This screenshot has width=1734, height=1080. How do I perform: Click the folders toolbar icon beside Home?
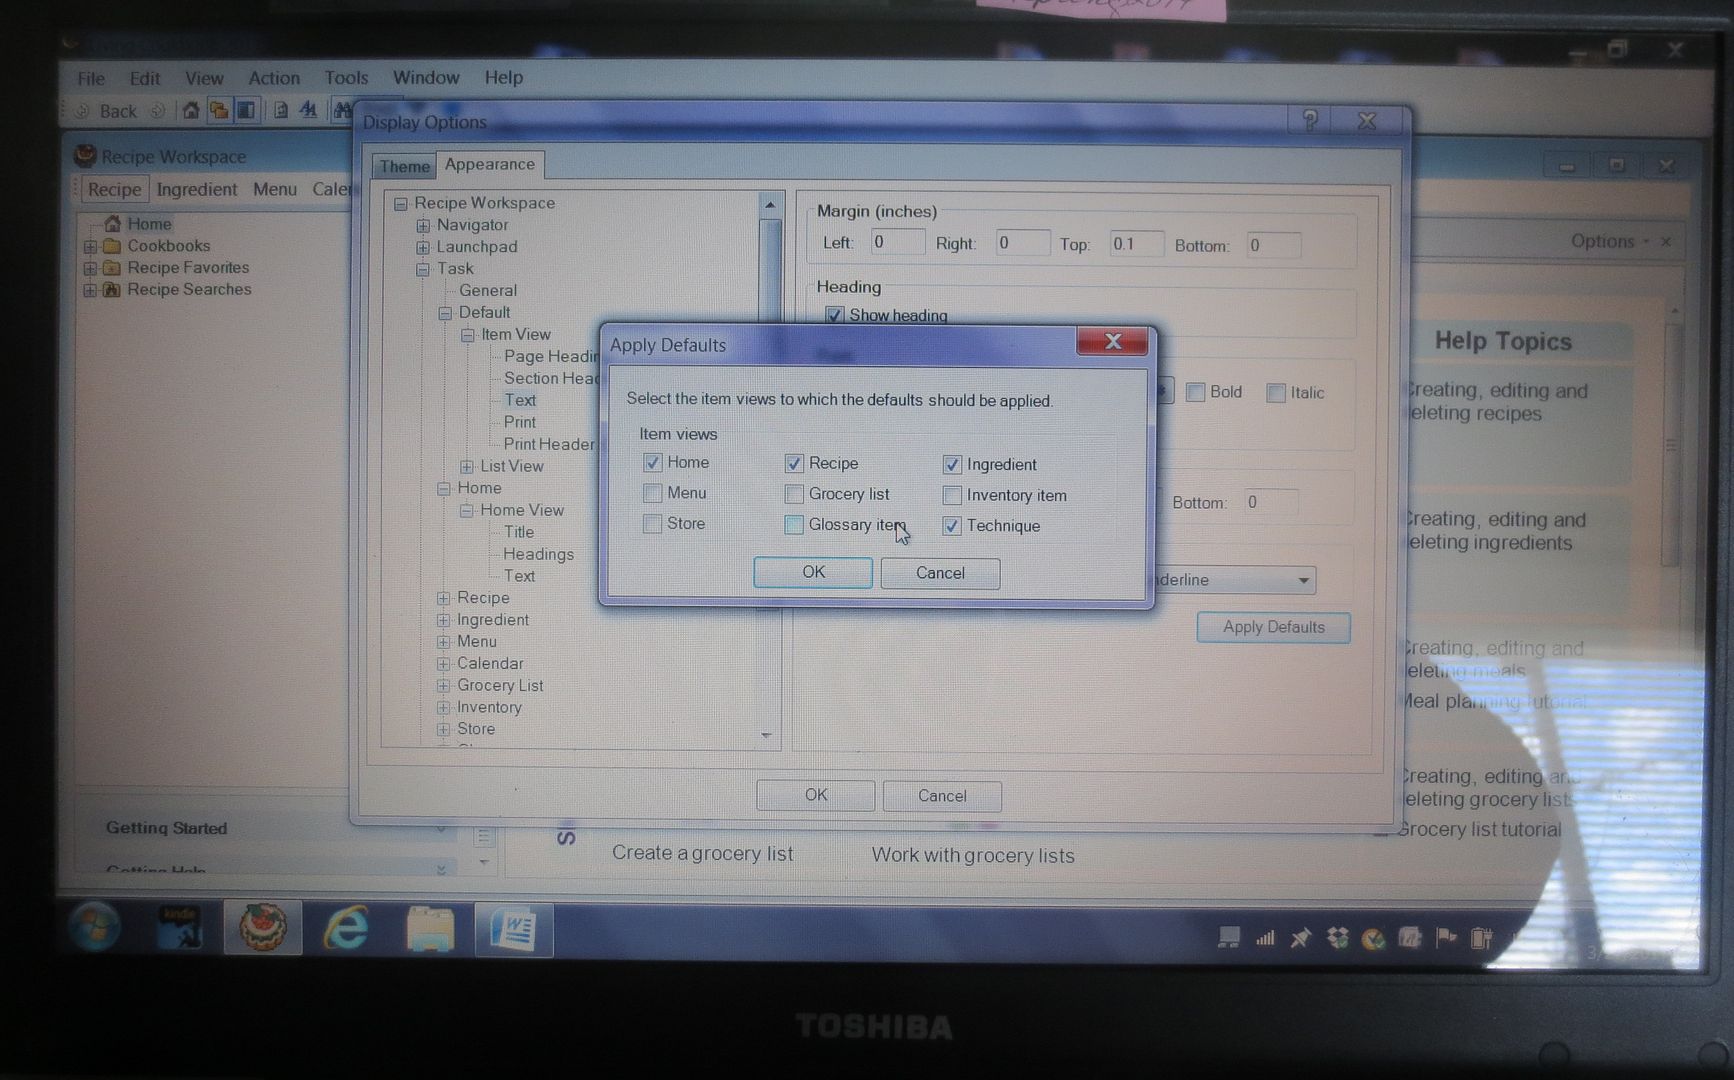point(218,110)
